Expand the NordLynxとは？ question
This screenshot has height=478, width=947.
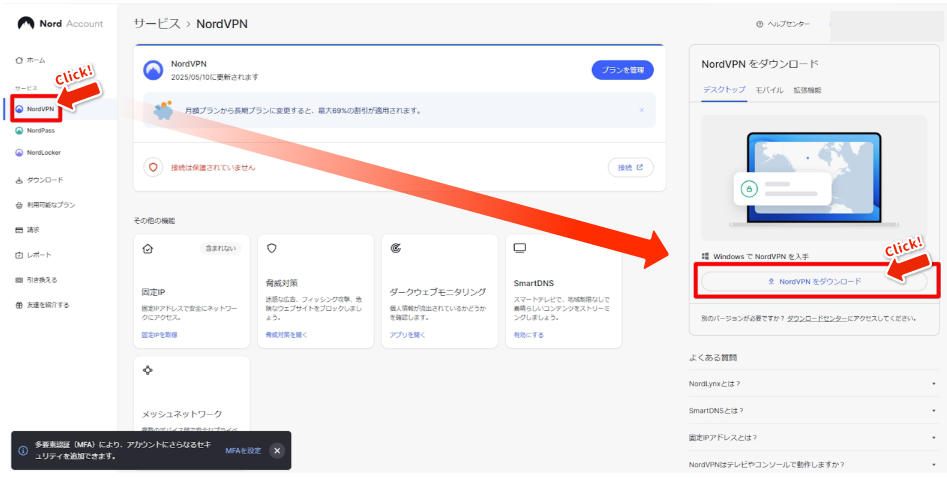click(812, 383)
